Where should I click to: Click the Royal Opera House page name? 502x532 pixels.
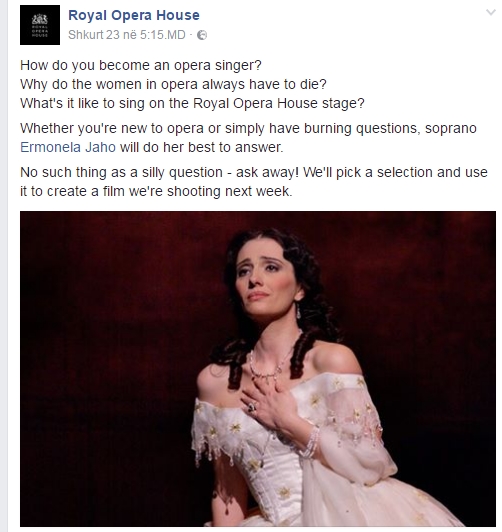pos(134,15)
